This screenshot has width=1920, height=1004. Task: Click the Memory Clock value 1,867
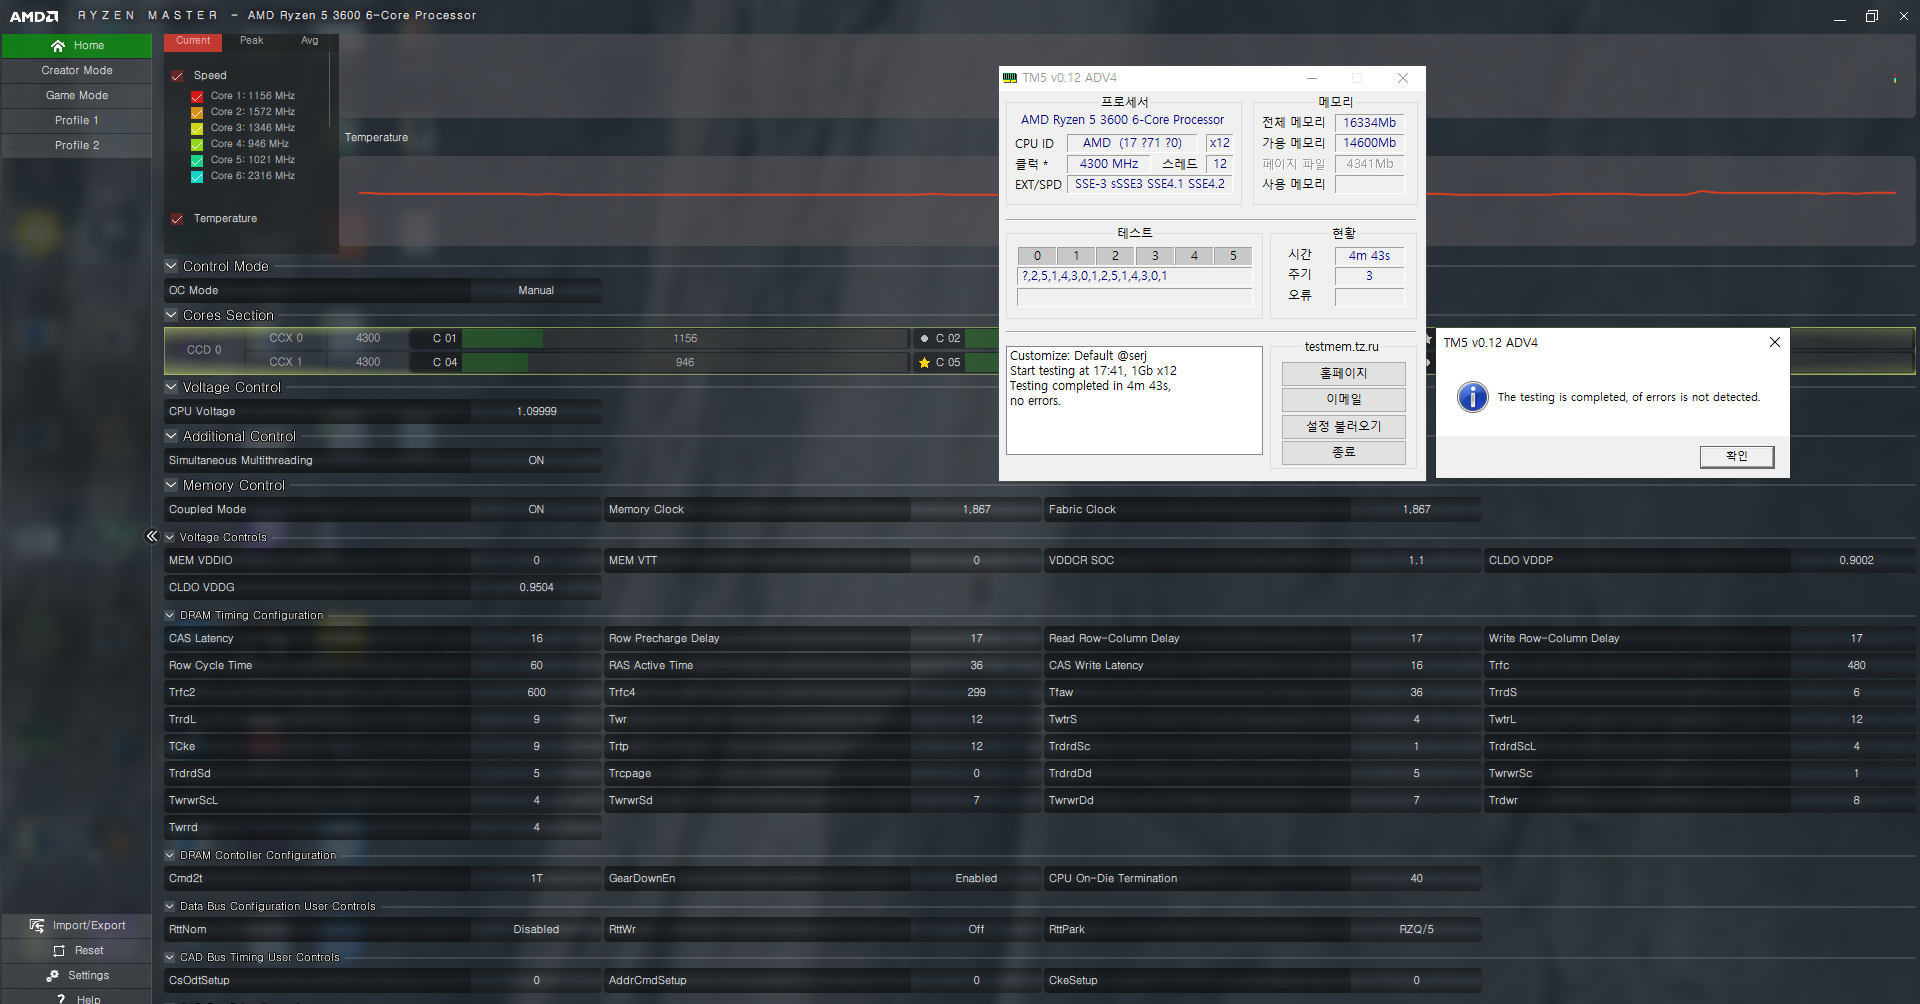[x=976, y=510]
